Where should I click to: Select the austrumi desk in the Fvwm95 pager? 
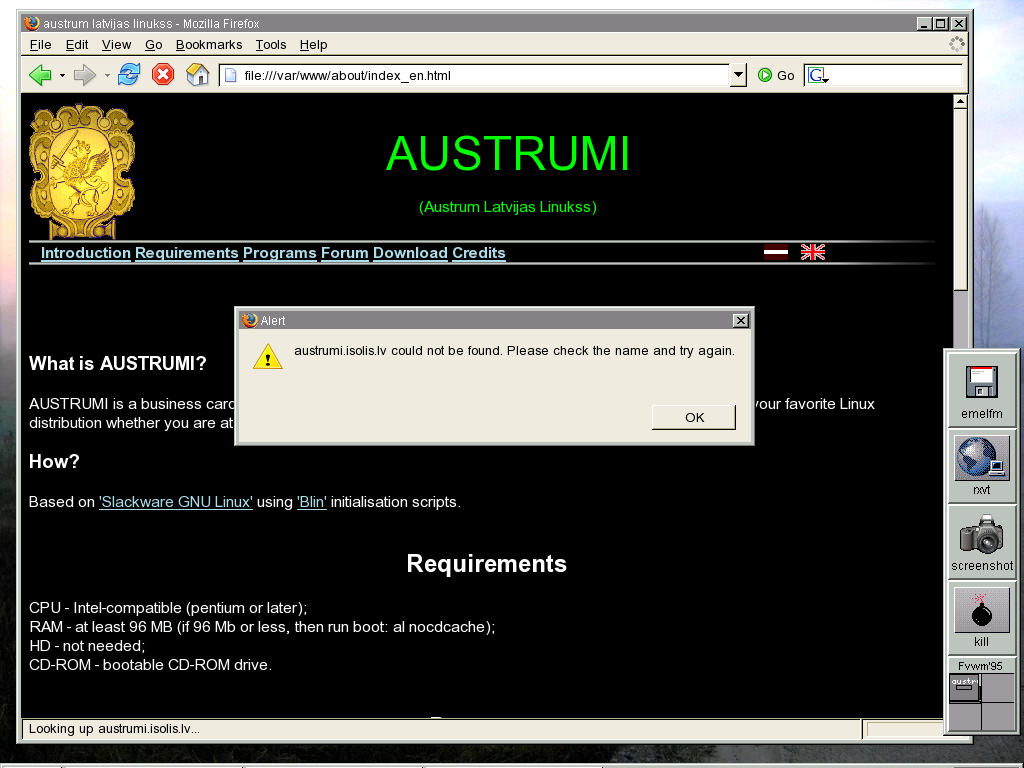click(x=965, y=688)
